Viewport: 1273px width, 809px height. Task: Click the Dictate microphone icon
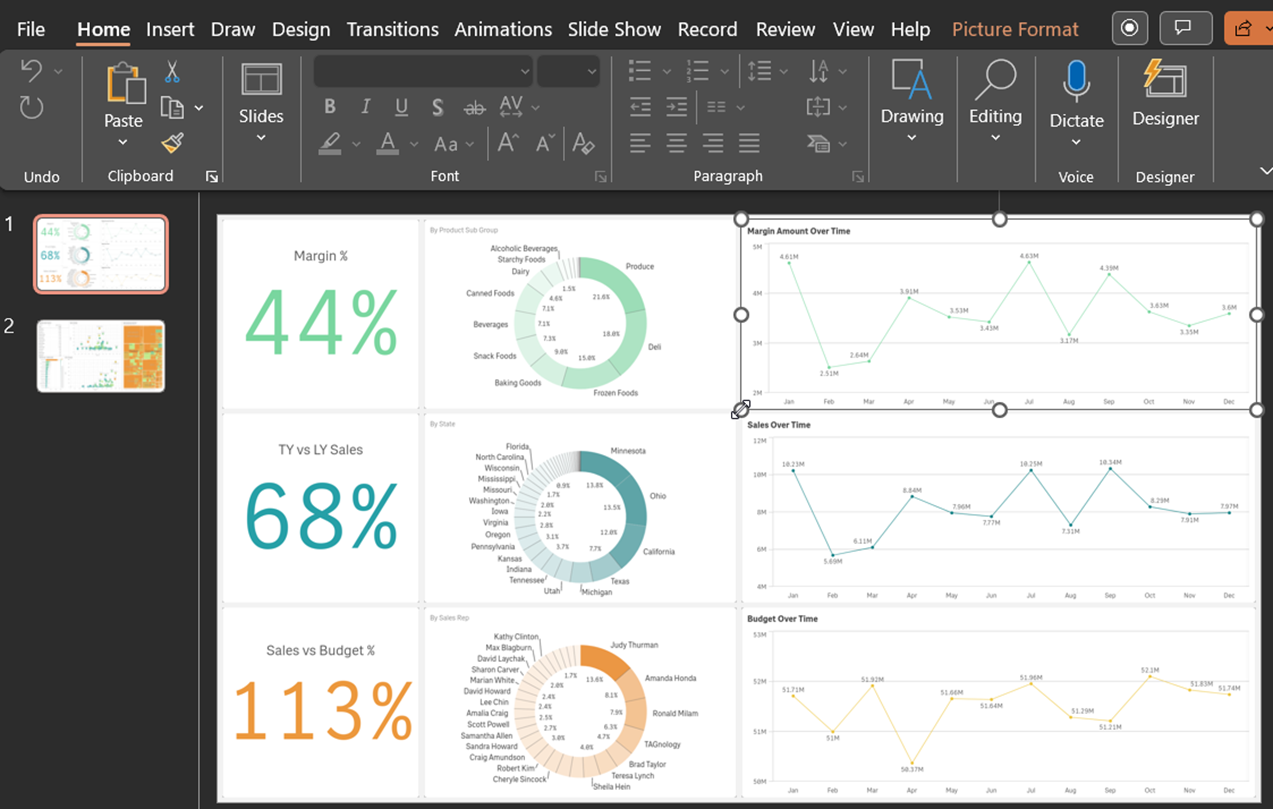[x=1076, y=82]
